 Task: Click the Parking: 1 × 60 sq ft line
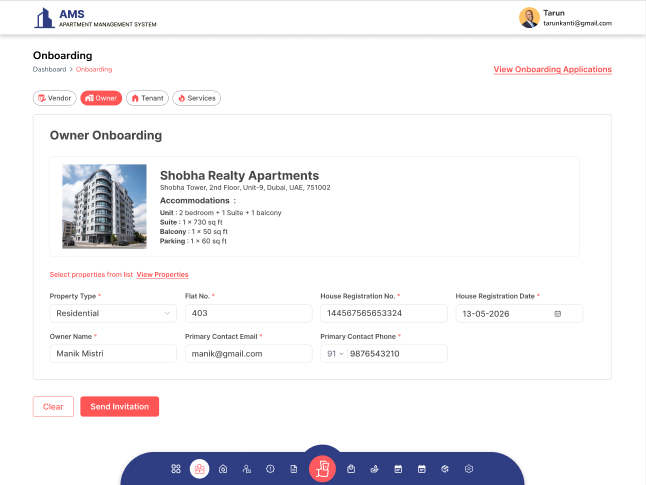tap(193, 241)
